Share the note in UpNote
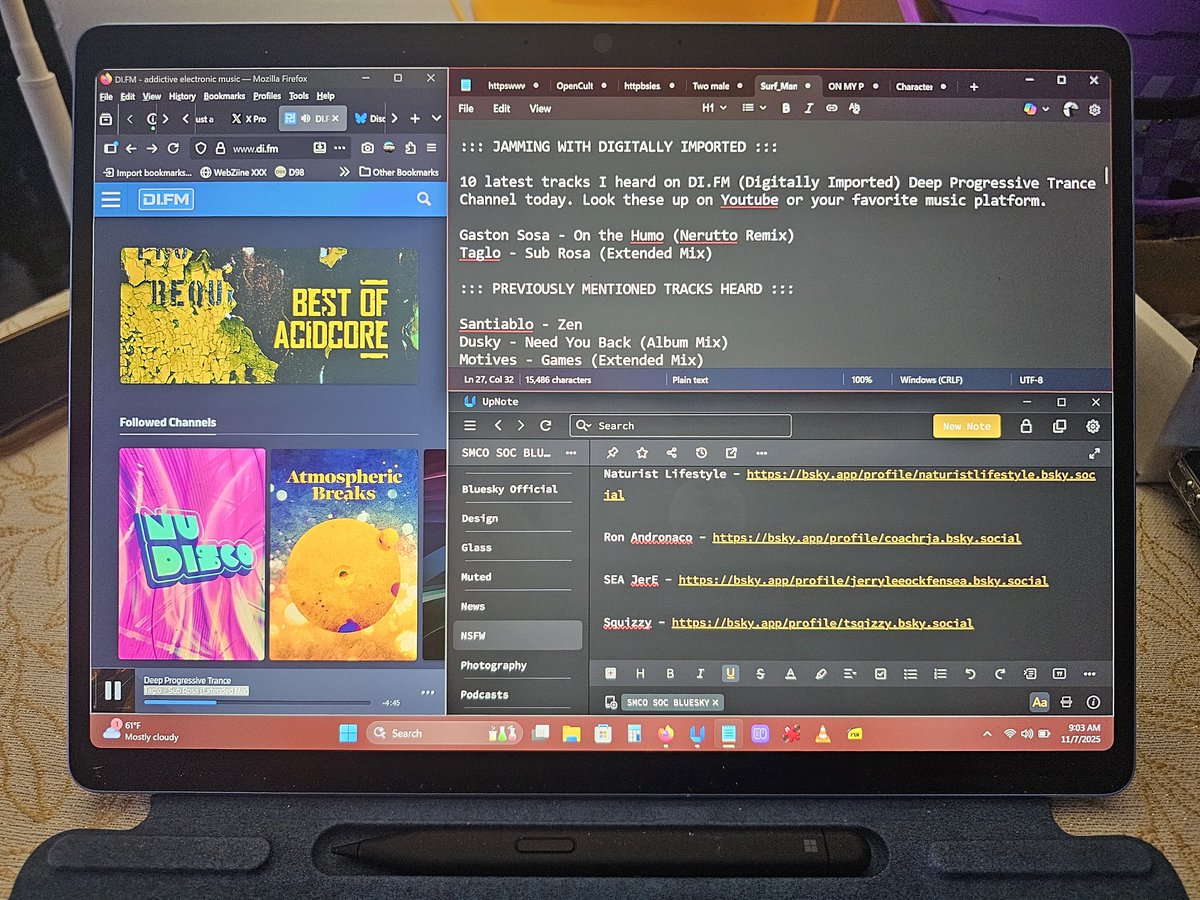1200x900 pixels. point(671,453)
